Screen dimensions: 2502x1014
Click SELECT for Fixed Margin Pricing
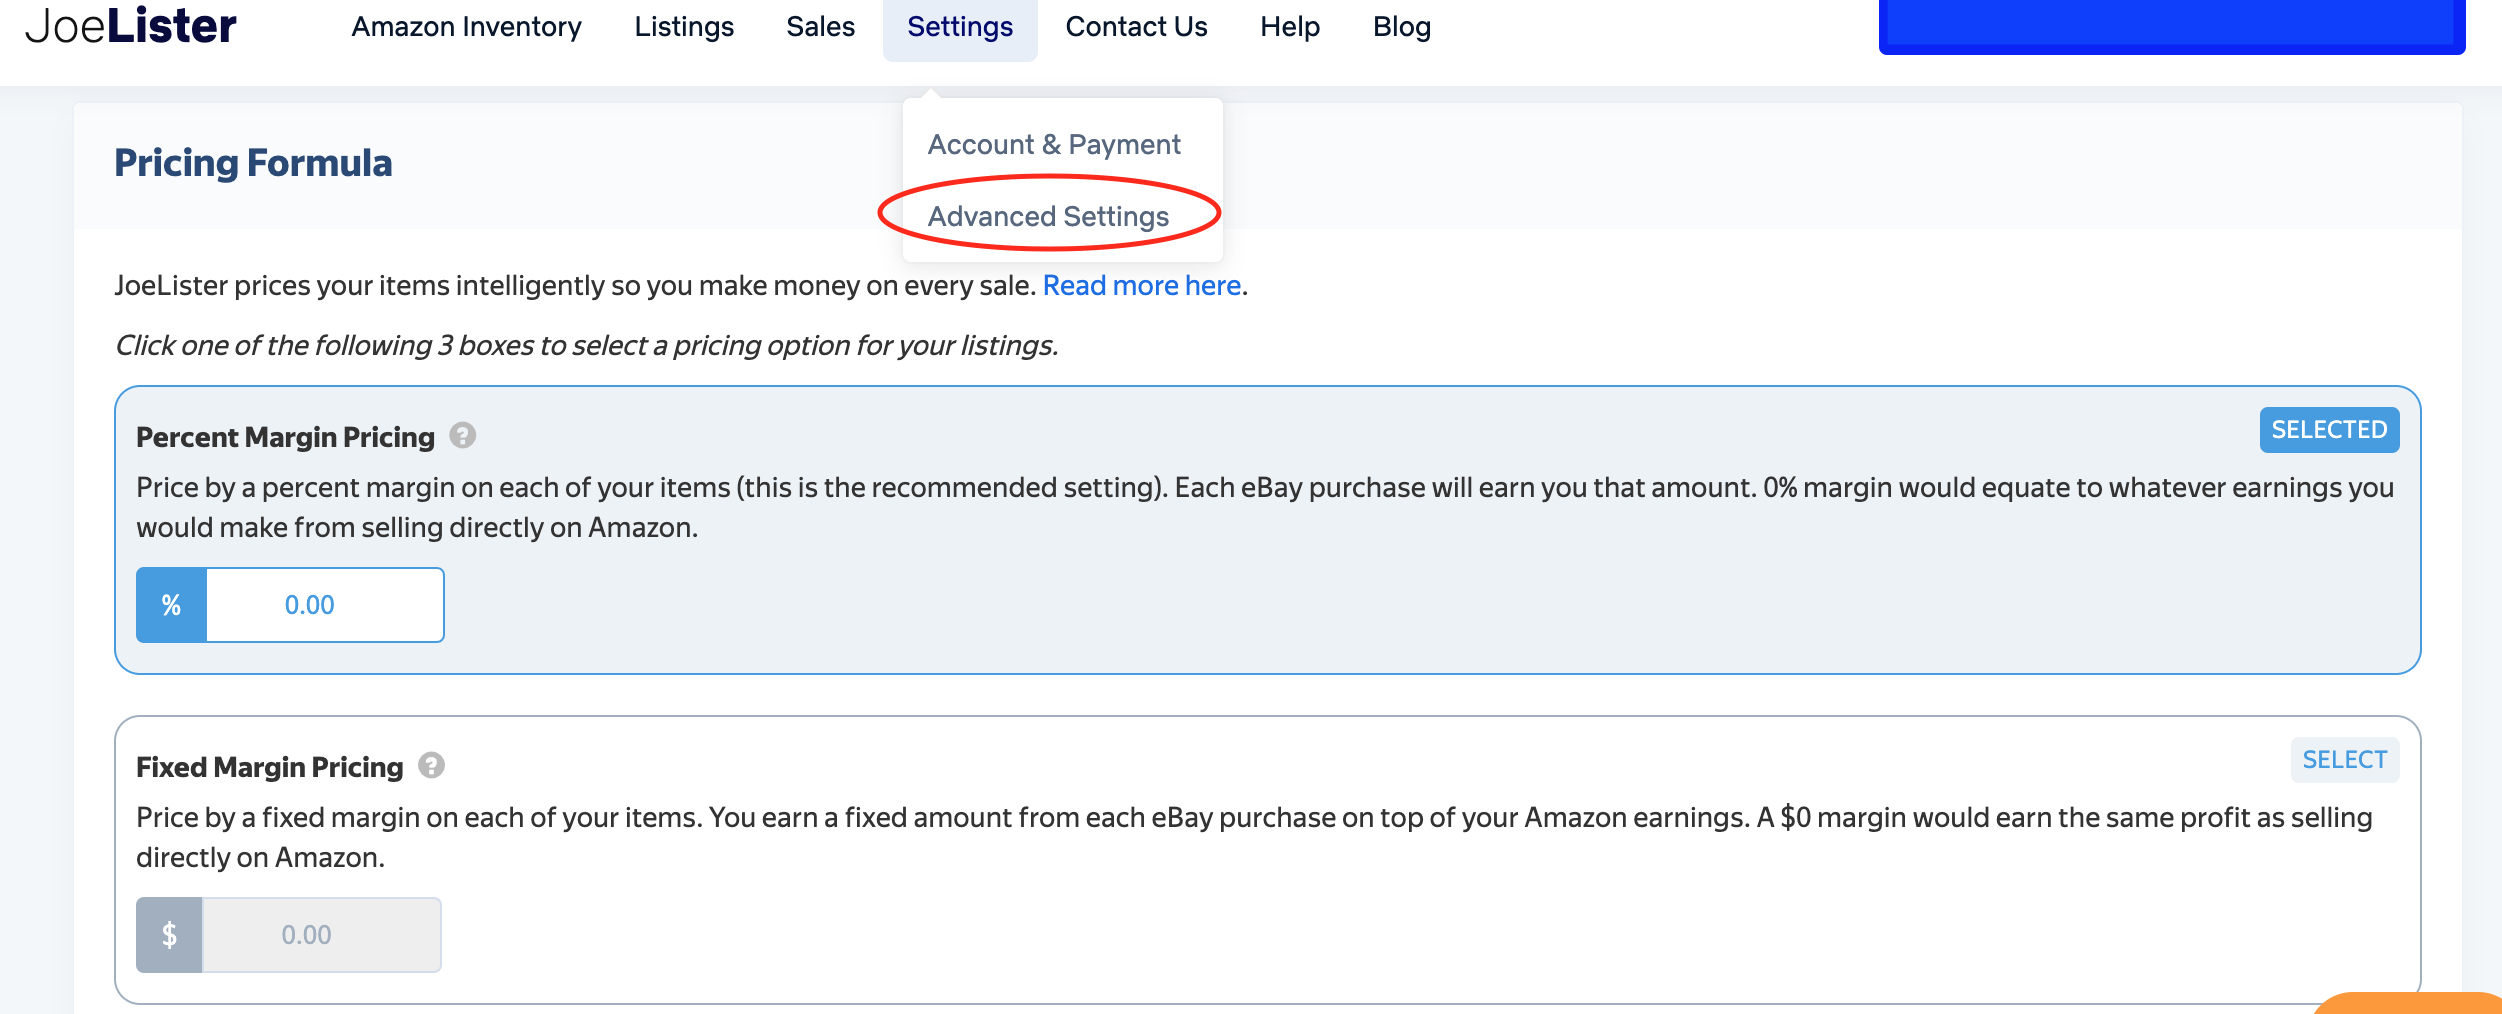2345,760
